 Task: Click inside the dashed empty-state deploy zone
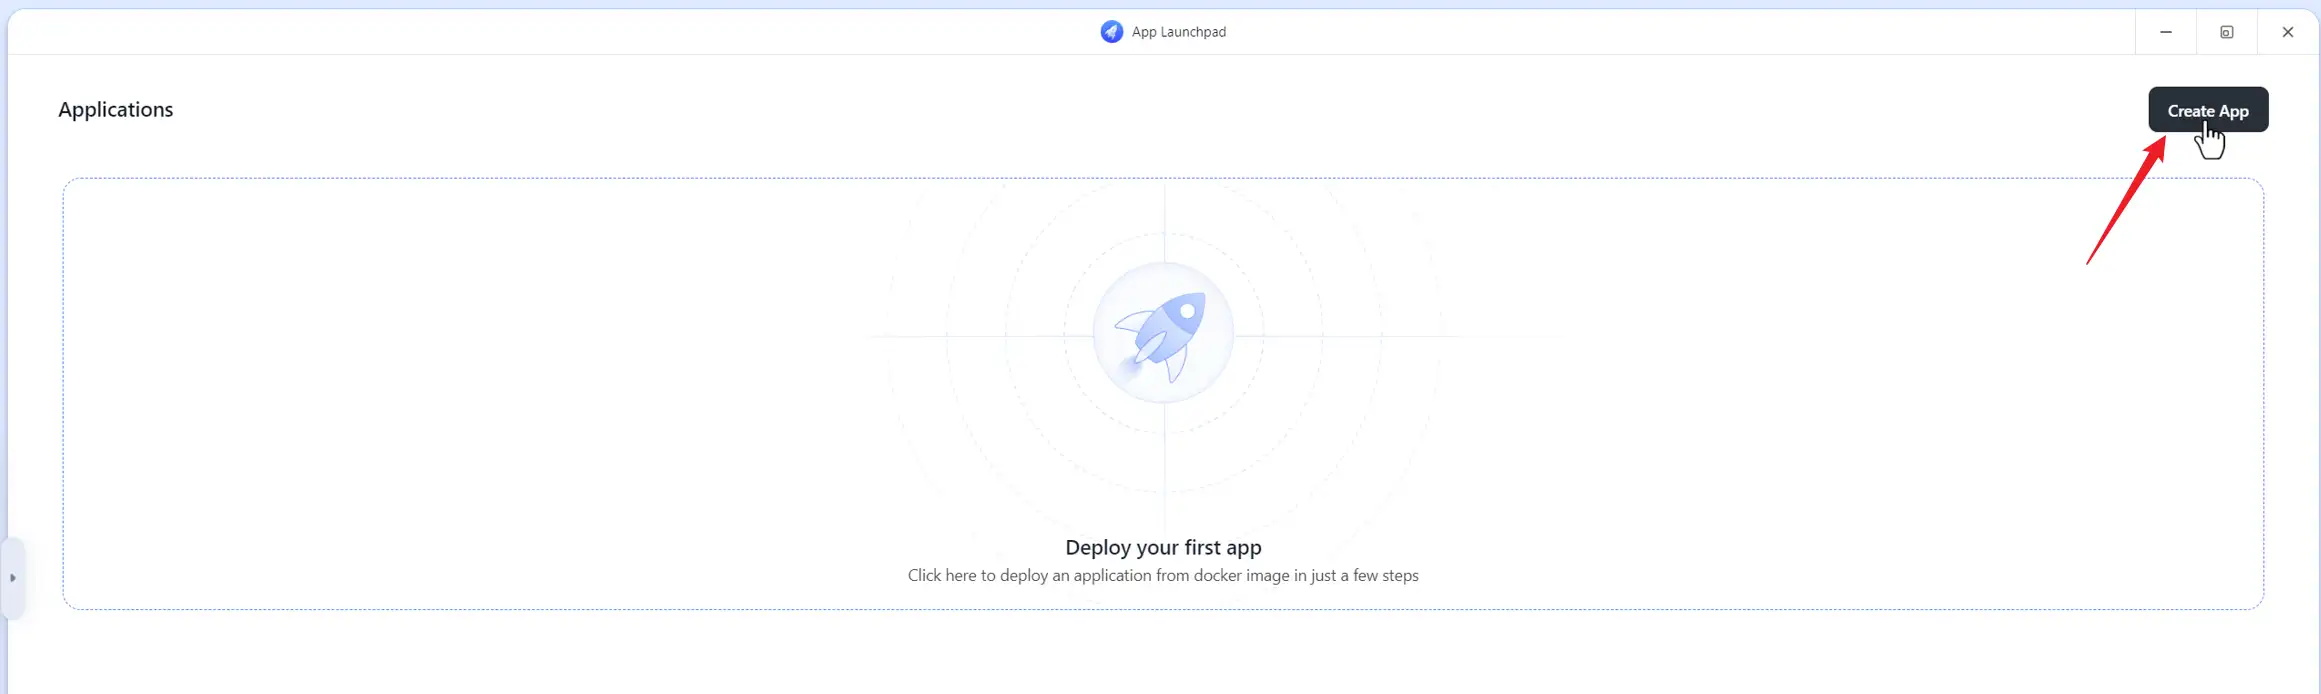click(1163, 393)
